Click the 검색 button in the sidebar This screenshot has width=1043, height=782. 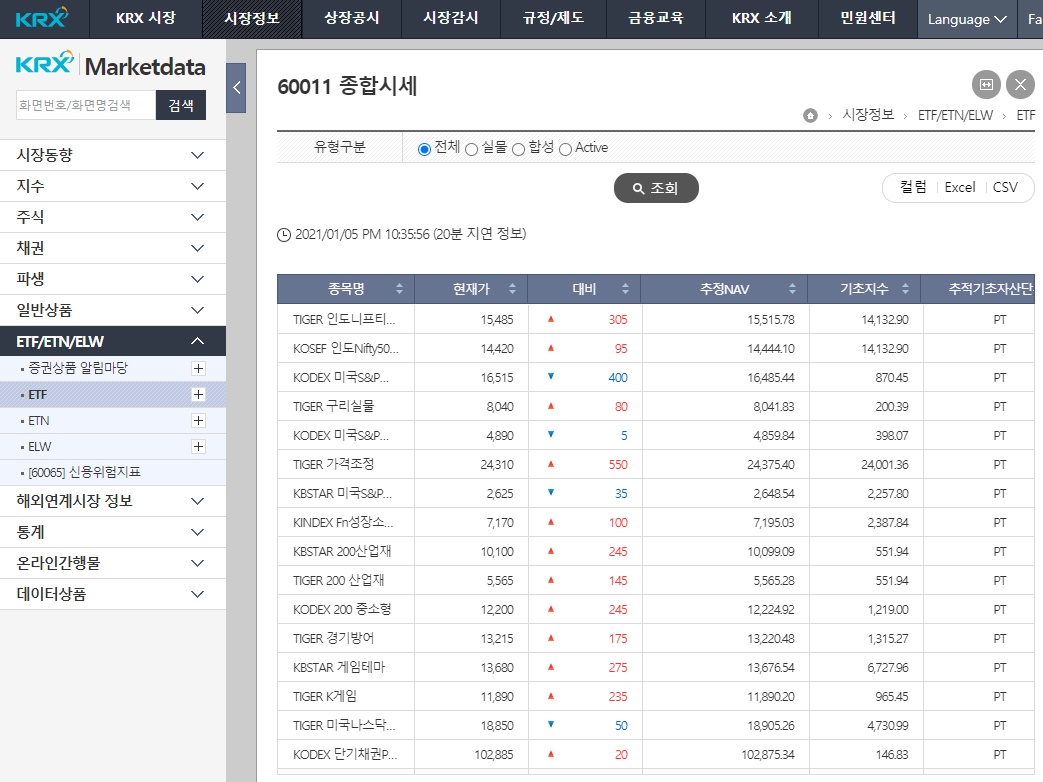181,105
